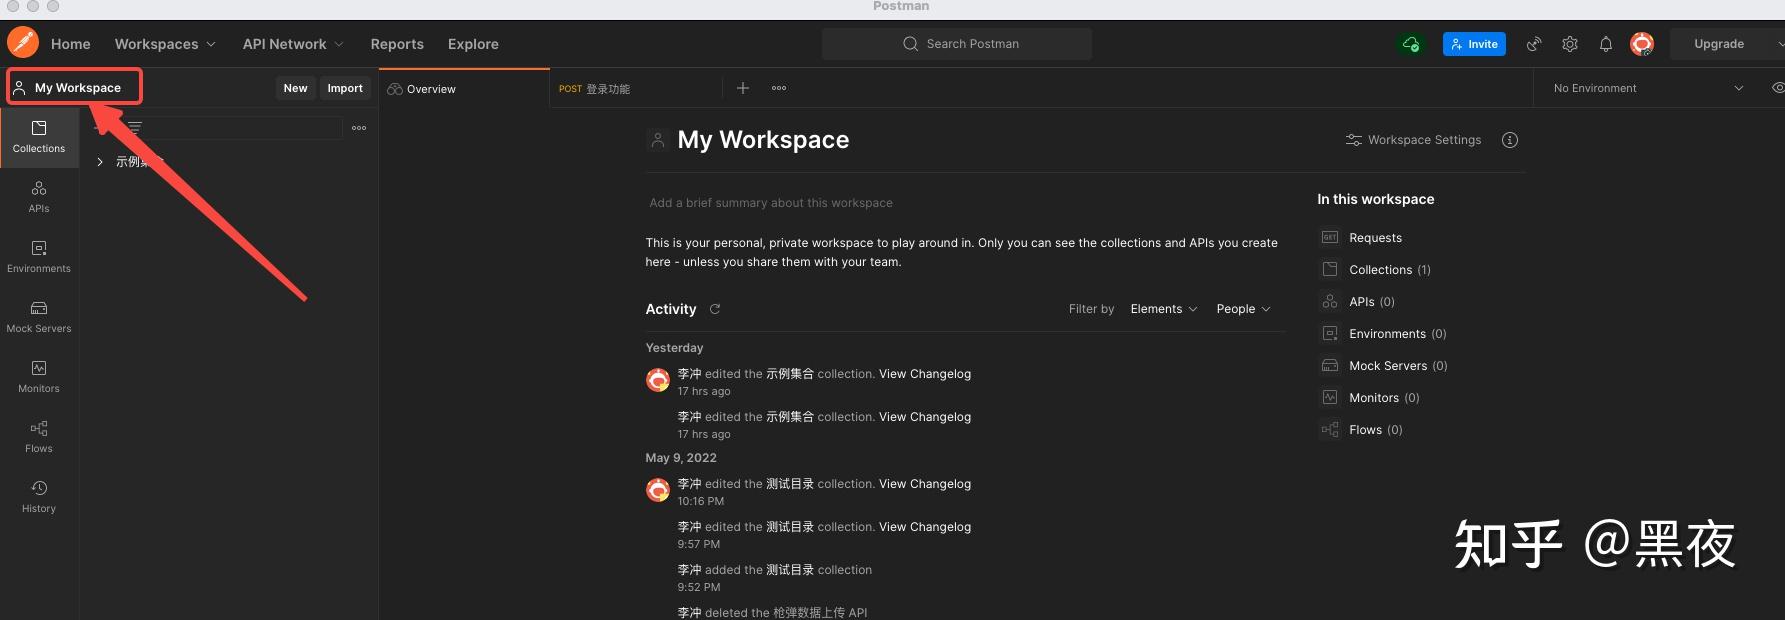Click the workspace info icon
The width and height of the screenshot is (1785, 620).
pyautogui.click(x=1510, y=140)
